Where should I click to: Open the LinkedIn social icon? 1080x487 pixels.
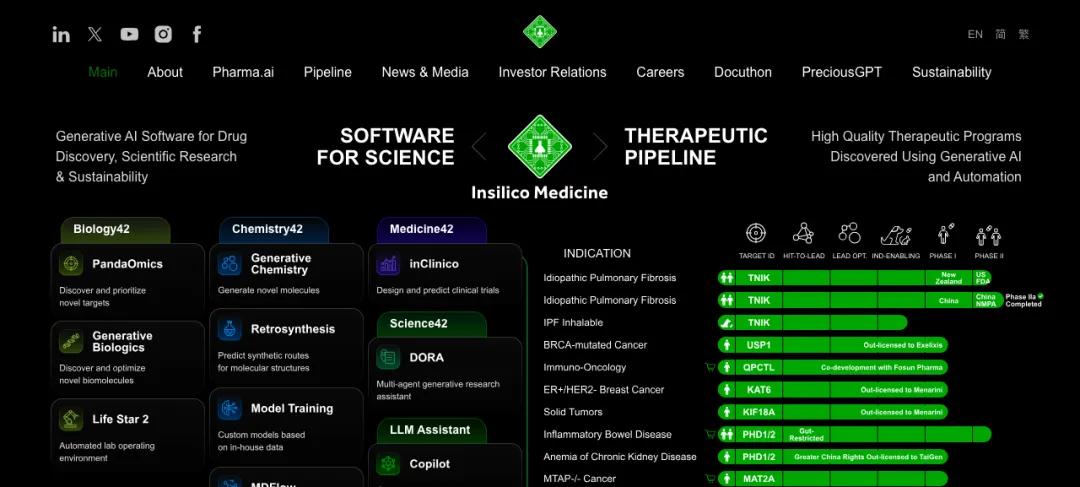(x=61, y=34)
